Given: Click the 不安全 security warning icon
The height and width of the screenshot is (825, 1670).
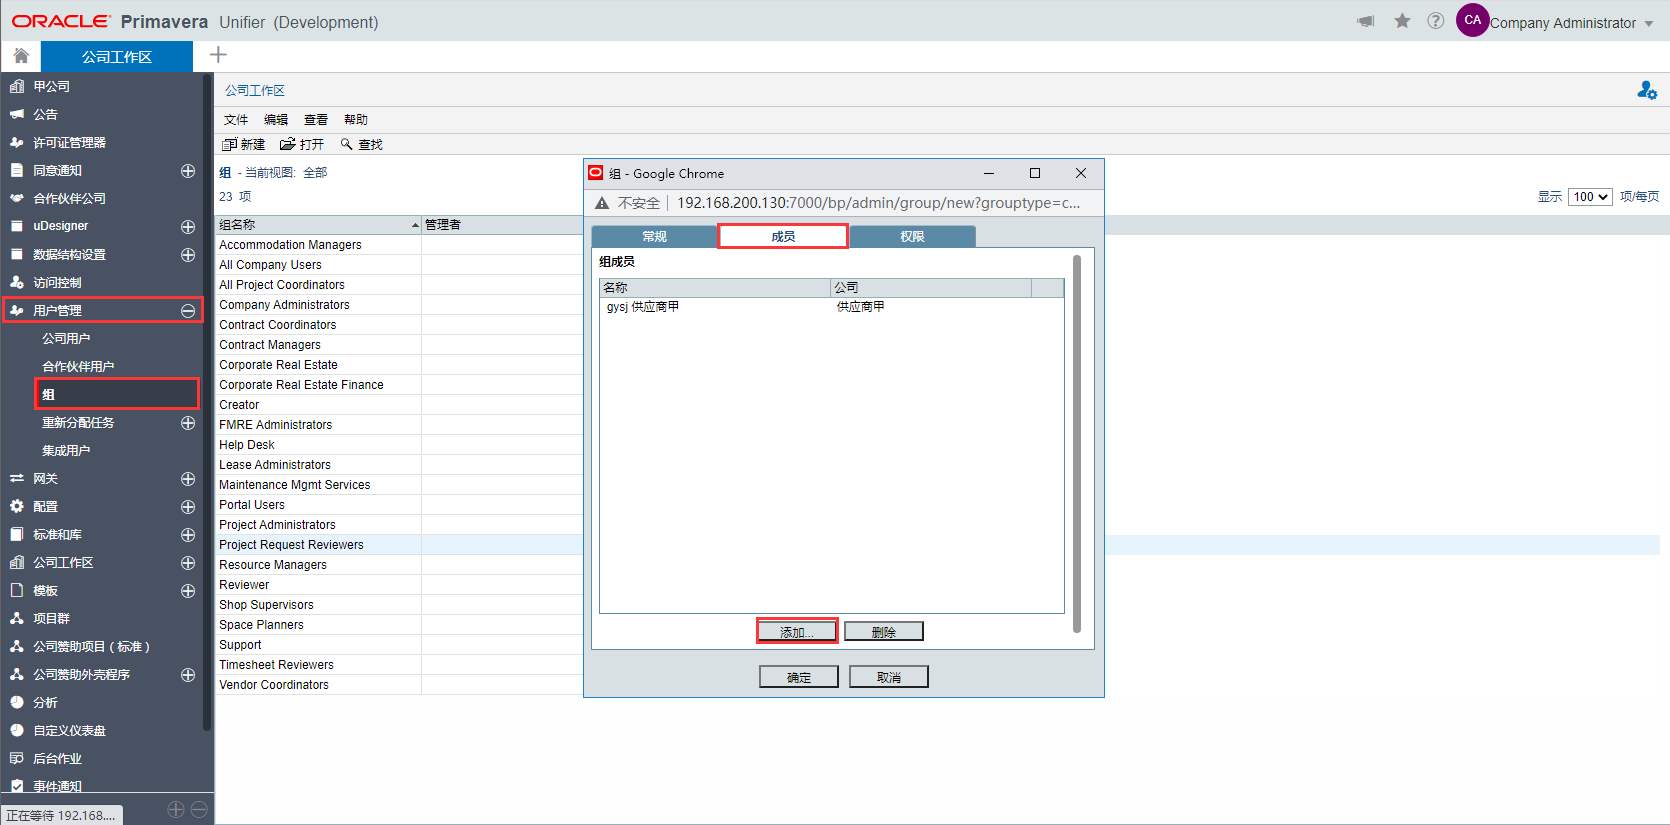Looking at the screenshot, I should [602, 203].
